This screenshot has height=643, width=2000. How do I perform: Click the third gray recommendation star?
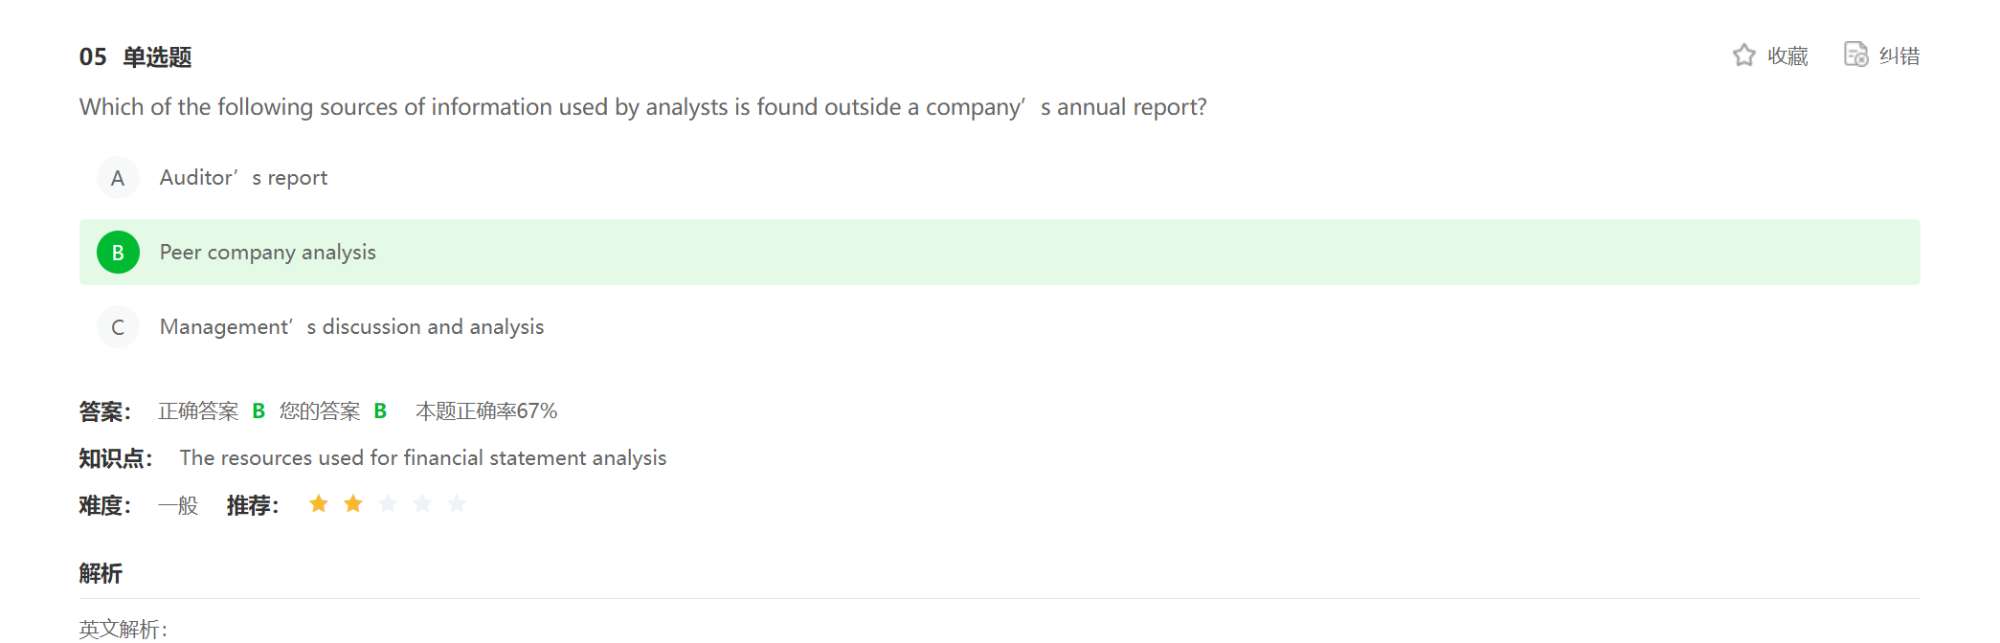tap(388, 504)
